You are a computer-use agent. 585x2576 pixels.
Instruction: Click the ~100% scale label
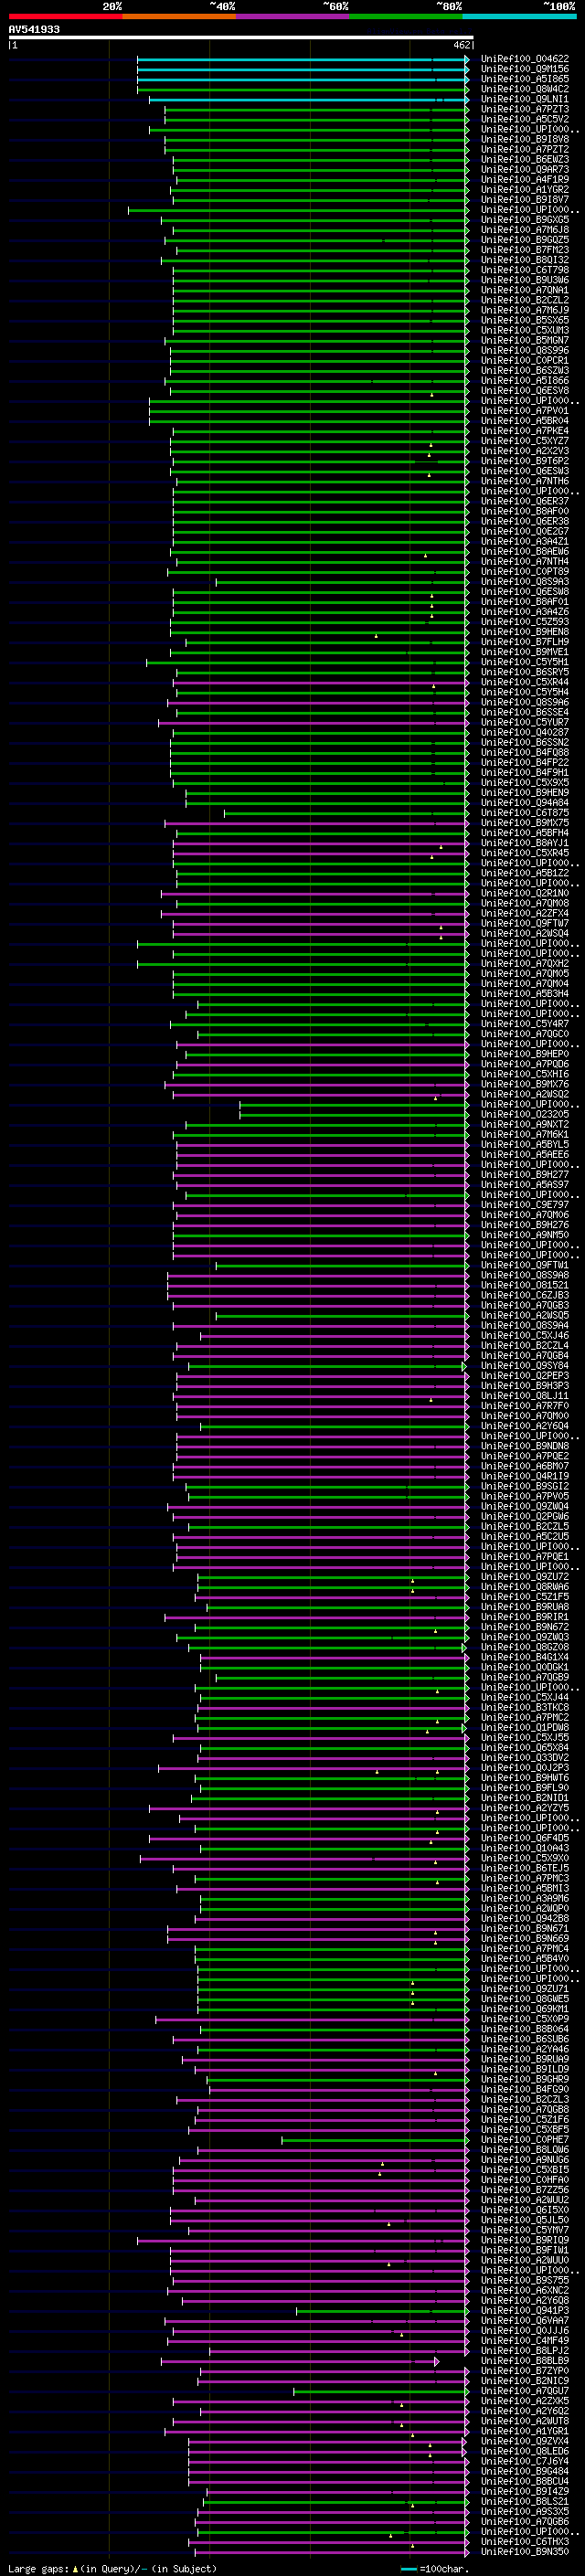(559, 6)
